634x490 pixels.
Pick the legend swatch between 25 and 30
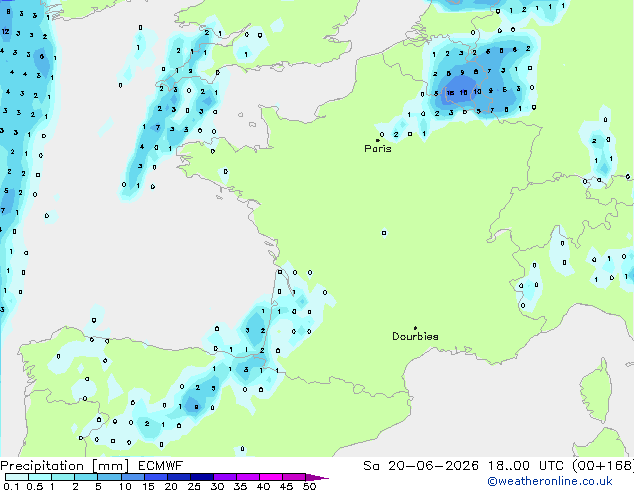tap(202, 477)
